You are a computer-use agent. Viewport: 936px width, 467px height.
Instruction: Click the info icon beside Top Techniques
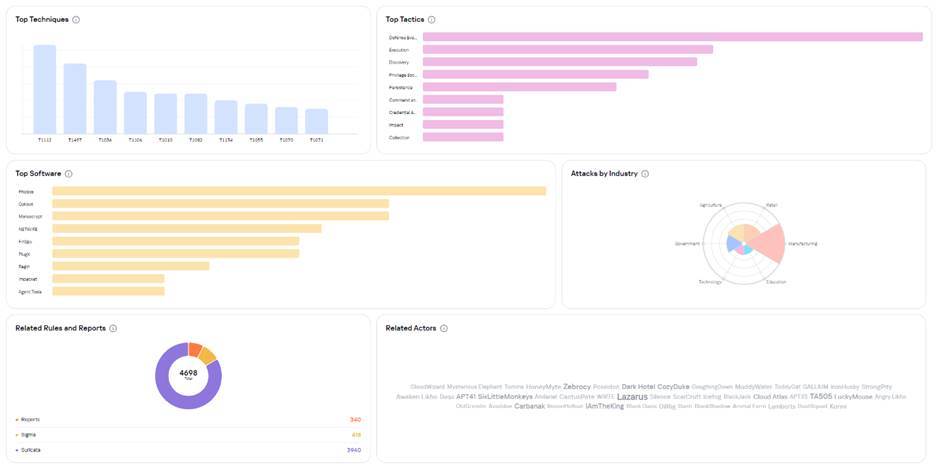(x=76, y=20)
